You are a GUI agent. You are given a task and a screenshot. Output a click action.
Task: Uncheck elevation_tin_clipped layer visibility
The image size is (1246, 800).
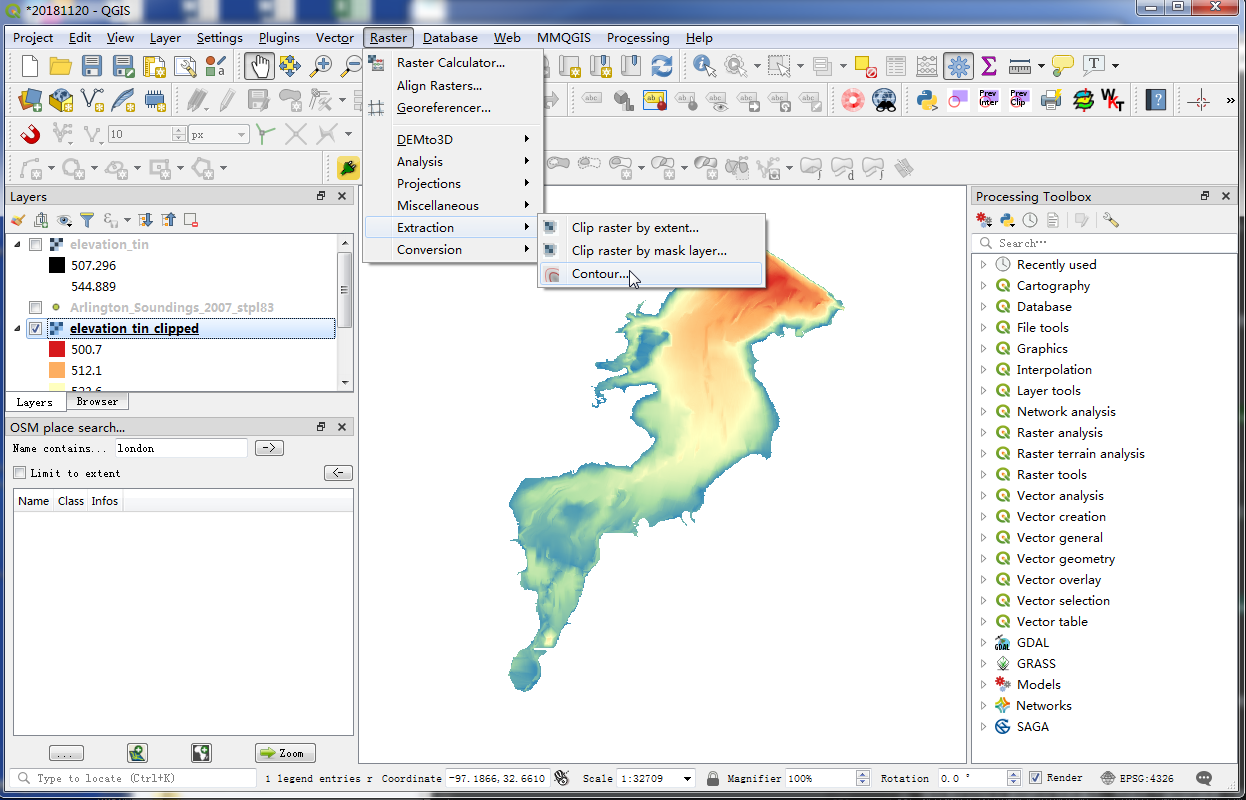pos(35,328)
